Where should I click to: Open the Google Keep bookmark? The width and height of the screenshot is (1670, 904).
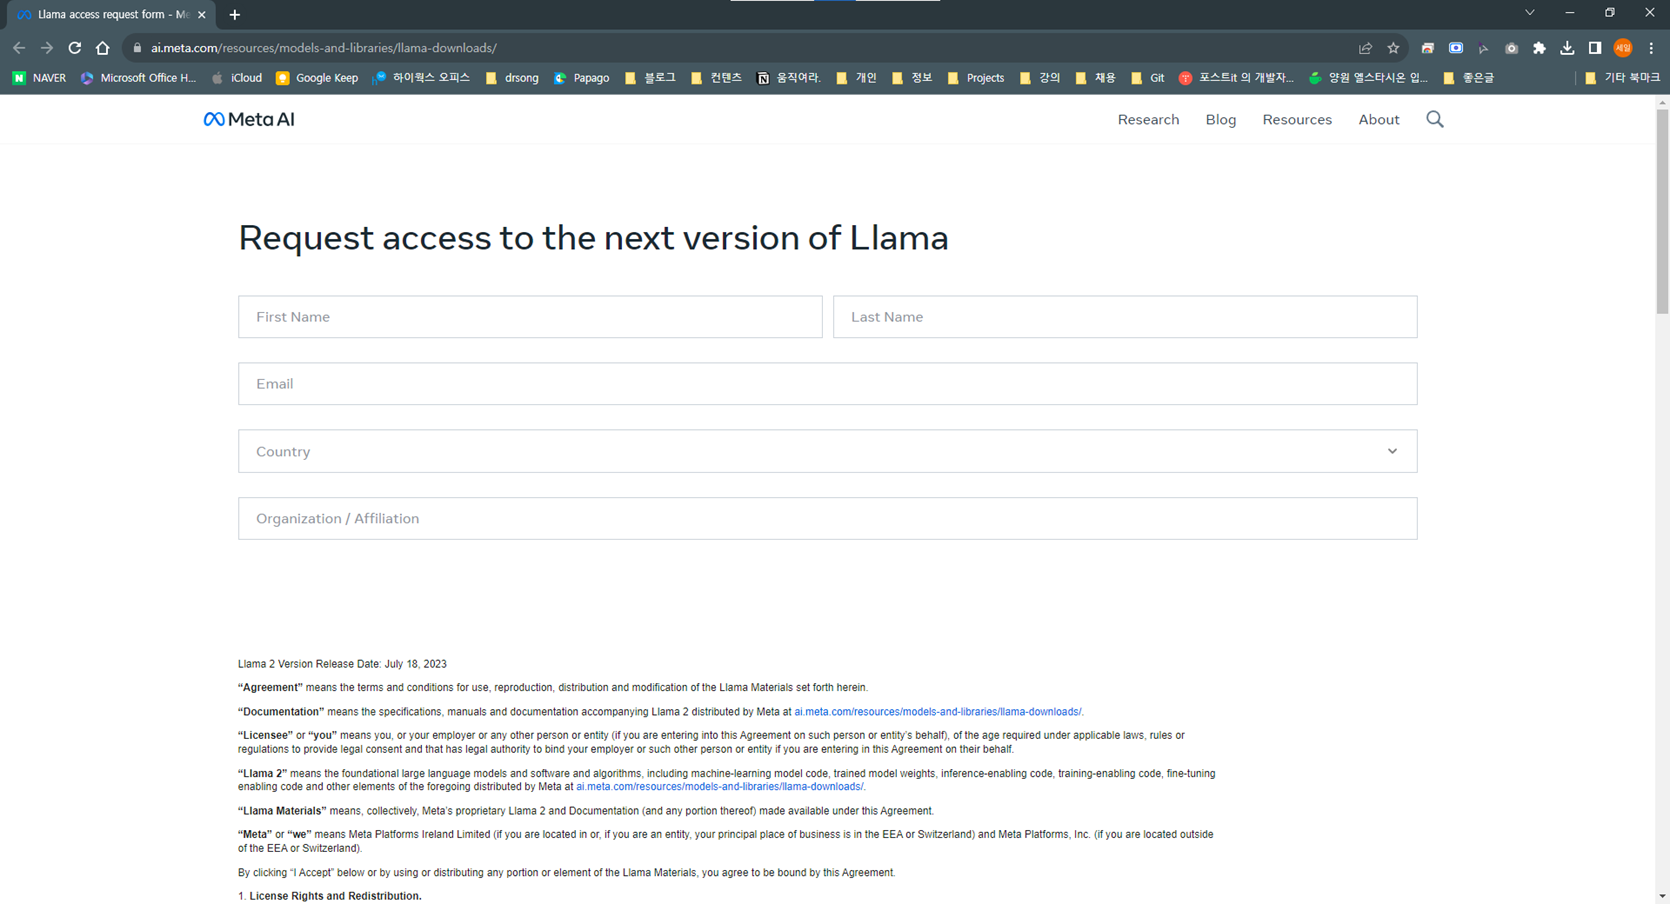point(317,78)
